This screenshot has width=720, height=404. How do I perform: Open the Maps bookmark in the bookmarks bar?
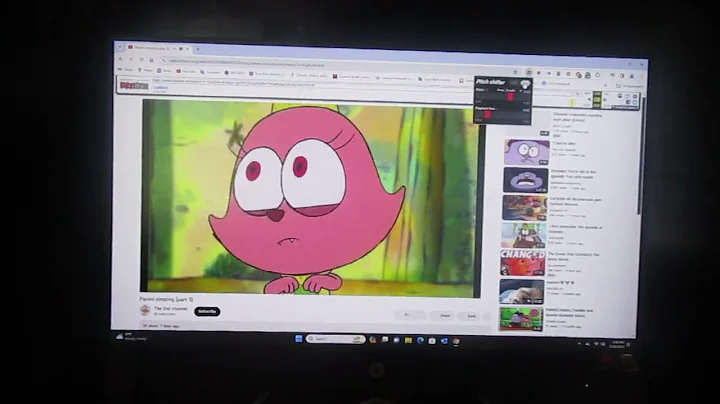145,70
